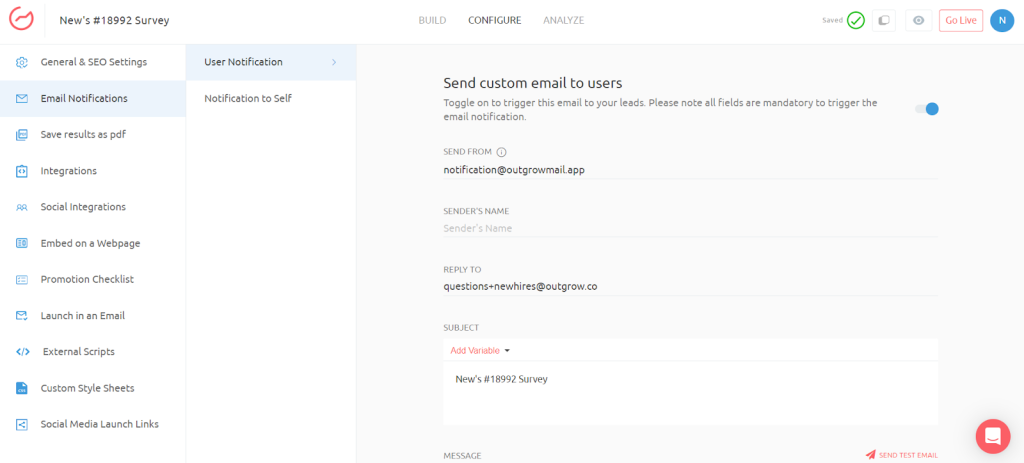The width and height of the screenshot is (1024, 463).
Task: Toggle off custom email to users
Action: [x=927, y=109]
